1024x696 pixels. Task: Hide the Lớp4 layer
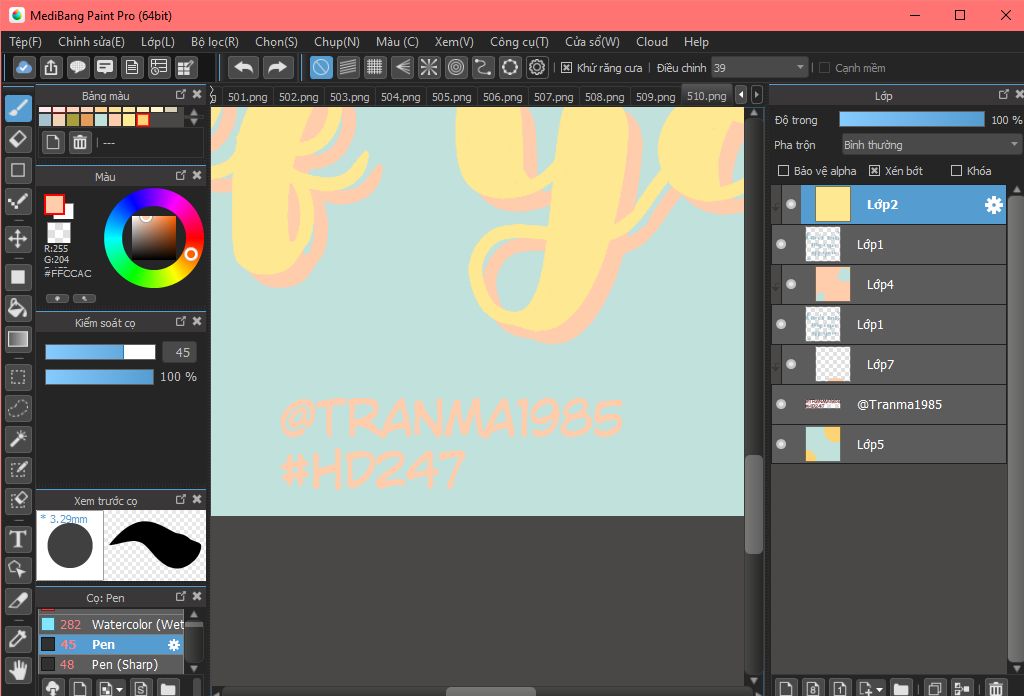point(791,285)
